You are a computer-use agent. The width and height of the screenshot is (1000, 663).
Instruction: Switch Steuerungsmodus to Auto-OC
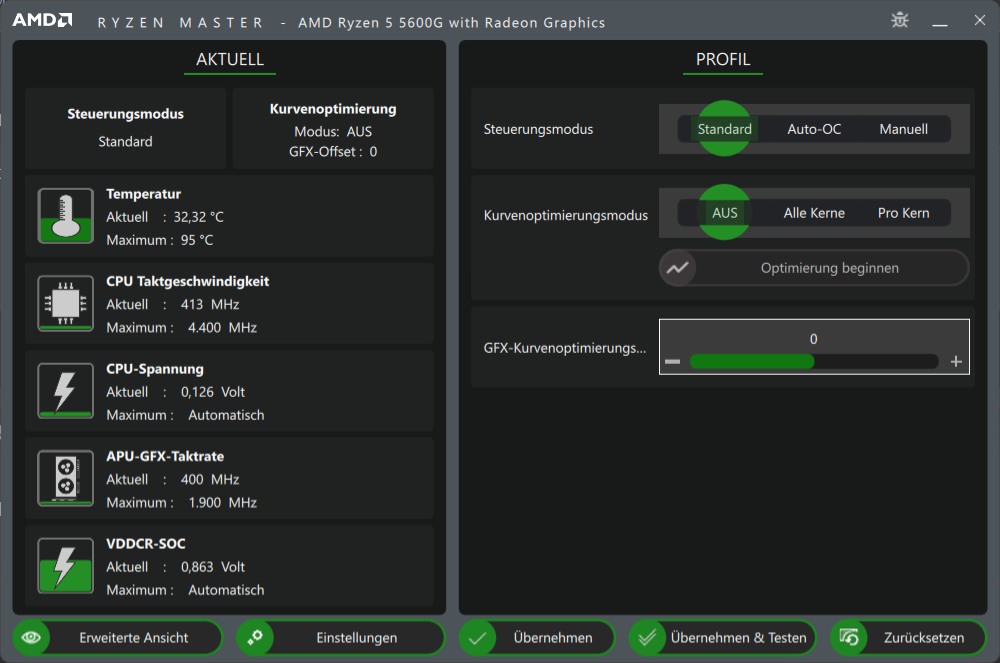(814, 129)
